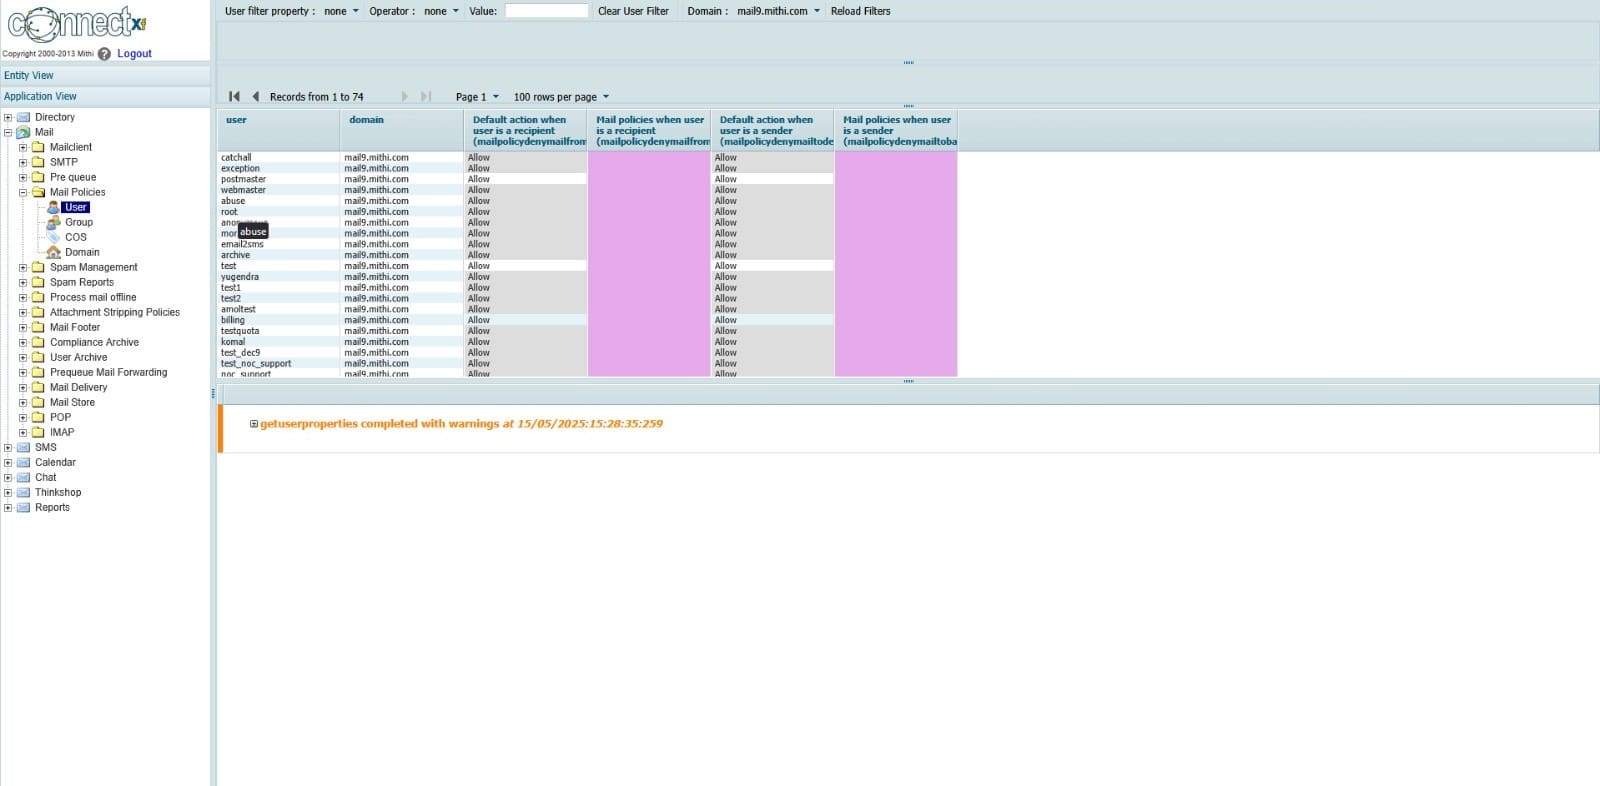
Task: Switch to Application View tab
Action: [x=40, y=96]
